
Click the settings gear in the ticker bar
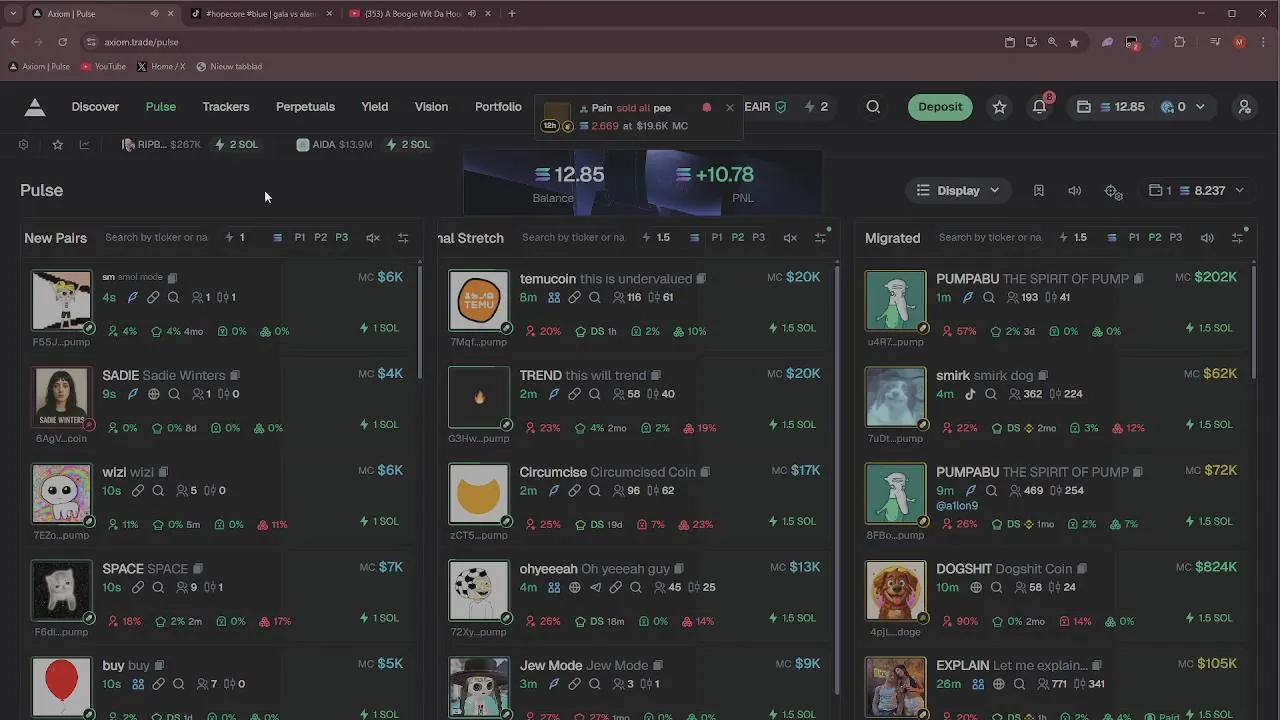(x=23, y=145)
